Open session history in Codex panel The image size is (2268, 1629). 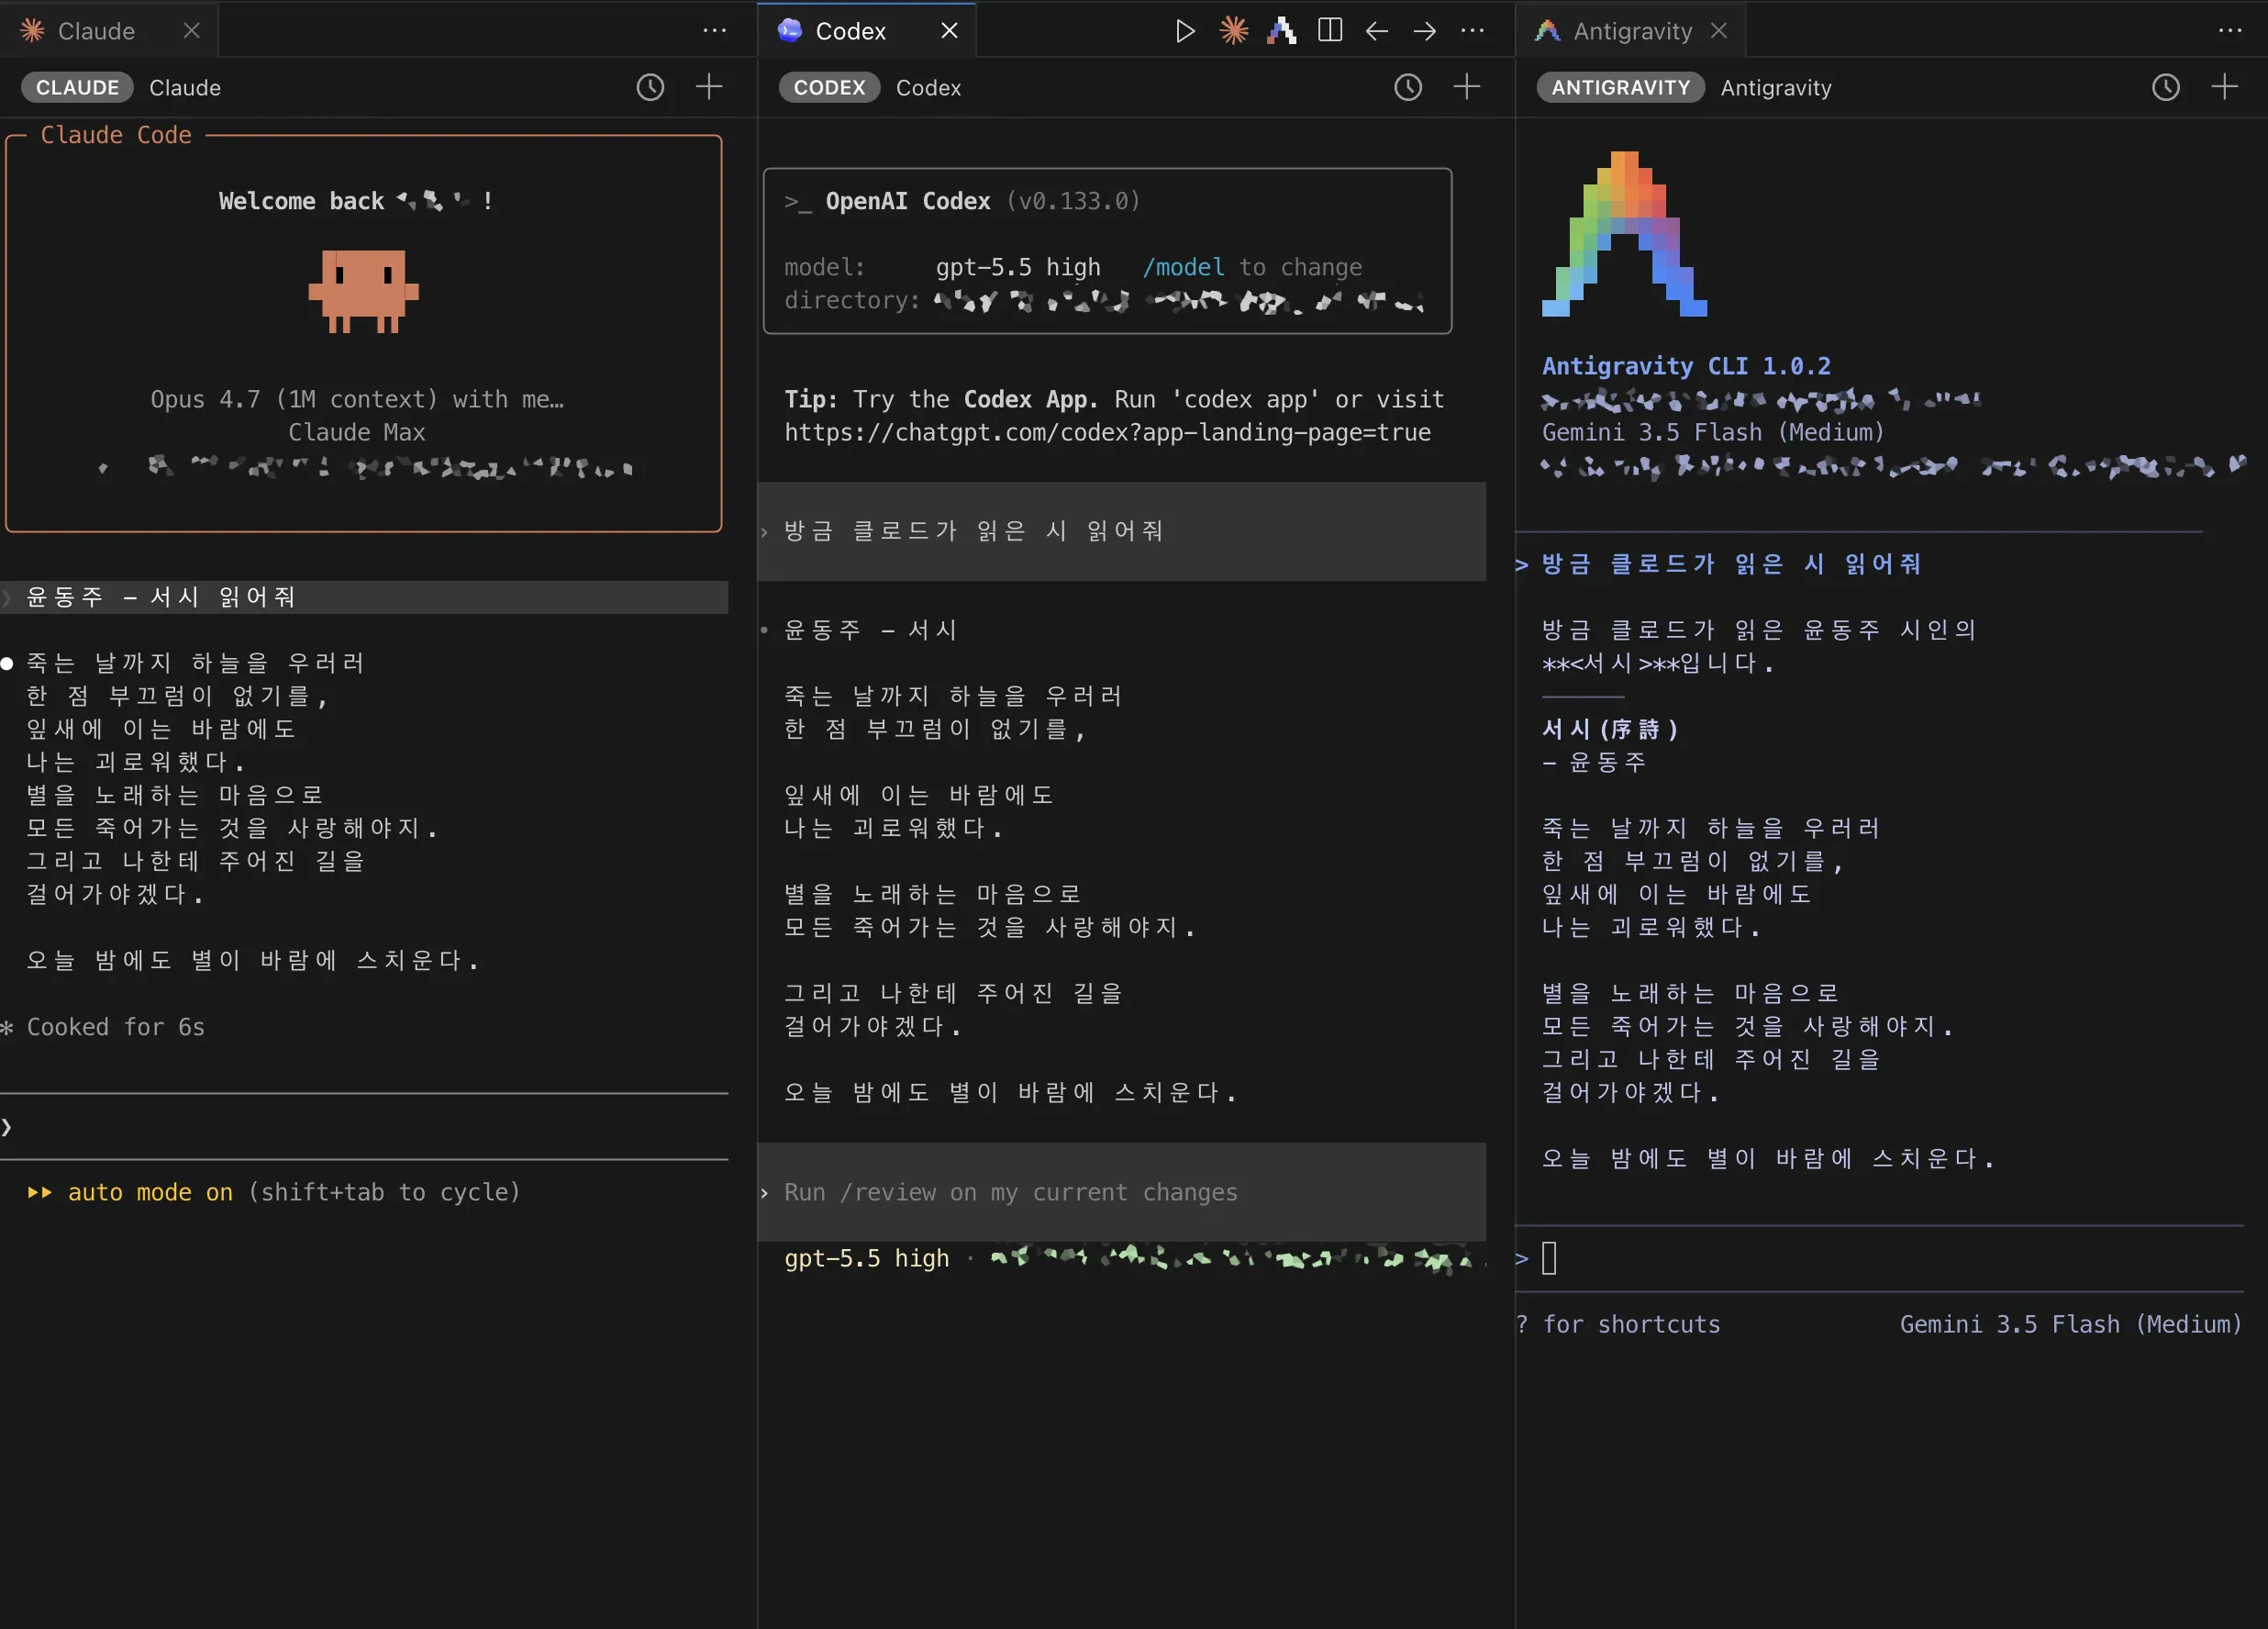click(x=1408, y=87)
